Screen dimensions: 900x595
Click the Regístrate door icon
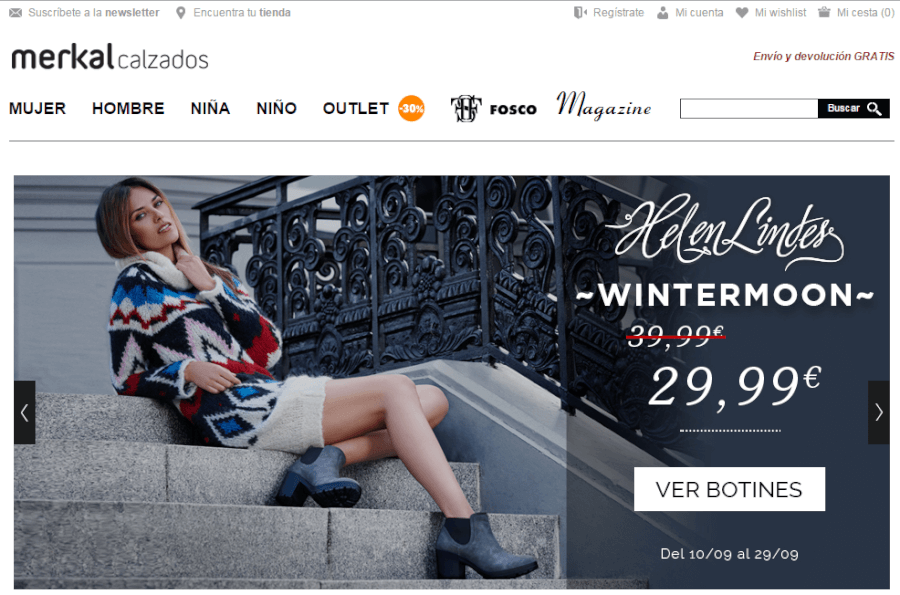580,13
